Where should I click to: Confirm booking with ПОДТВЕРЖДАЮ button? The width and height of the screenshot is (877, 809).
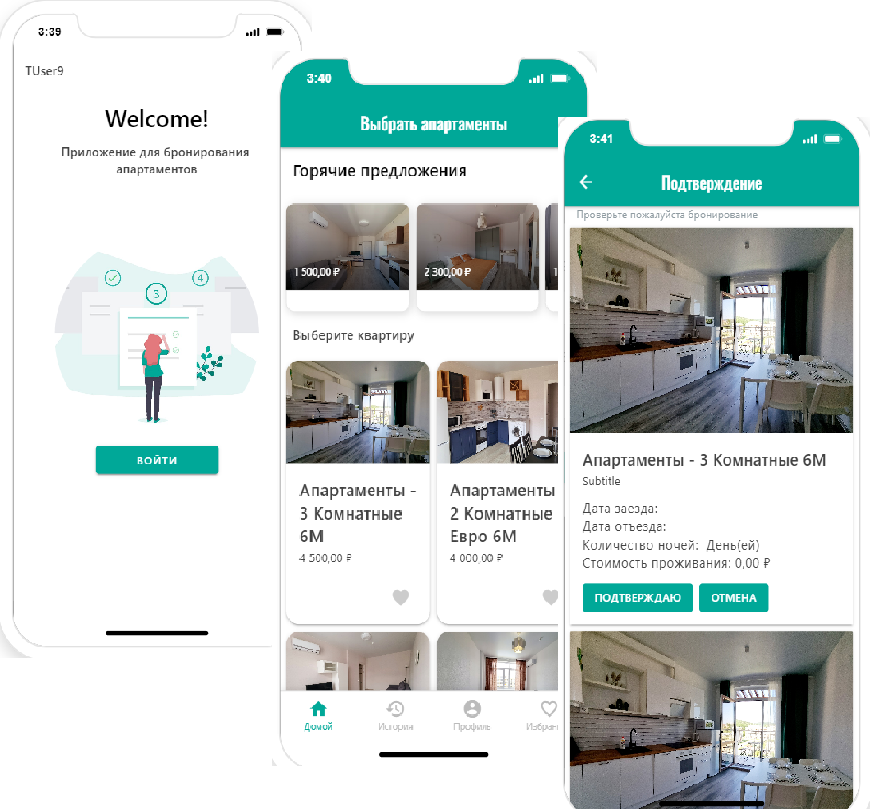[638, 598]
